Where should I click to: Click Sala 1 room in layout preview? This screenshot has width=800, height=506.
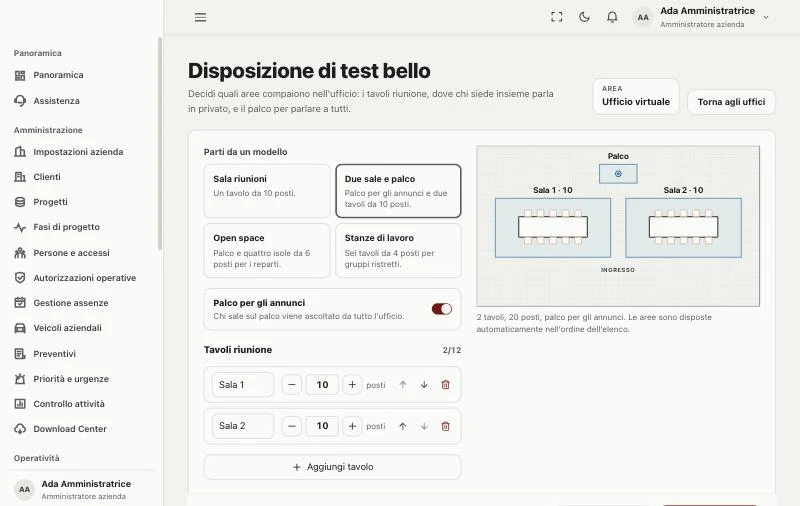(553, 227)
